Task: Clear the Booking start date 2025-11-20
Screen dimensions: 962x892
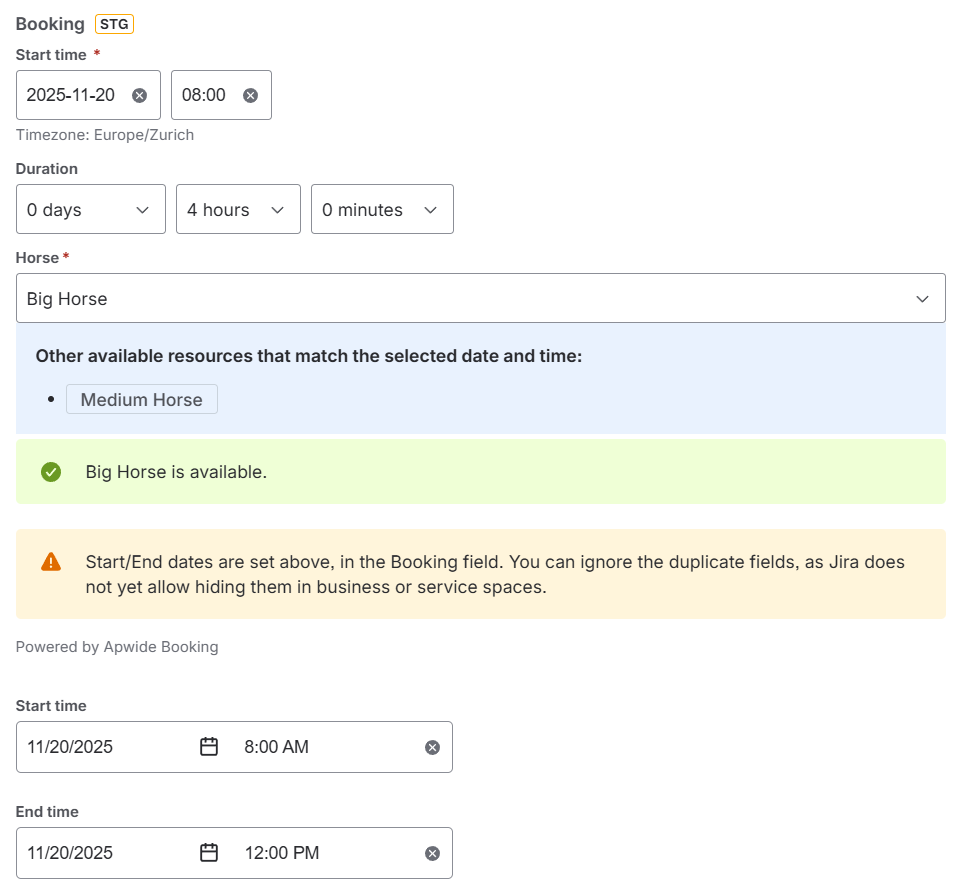Action: (x=140, y=95)
